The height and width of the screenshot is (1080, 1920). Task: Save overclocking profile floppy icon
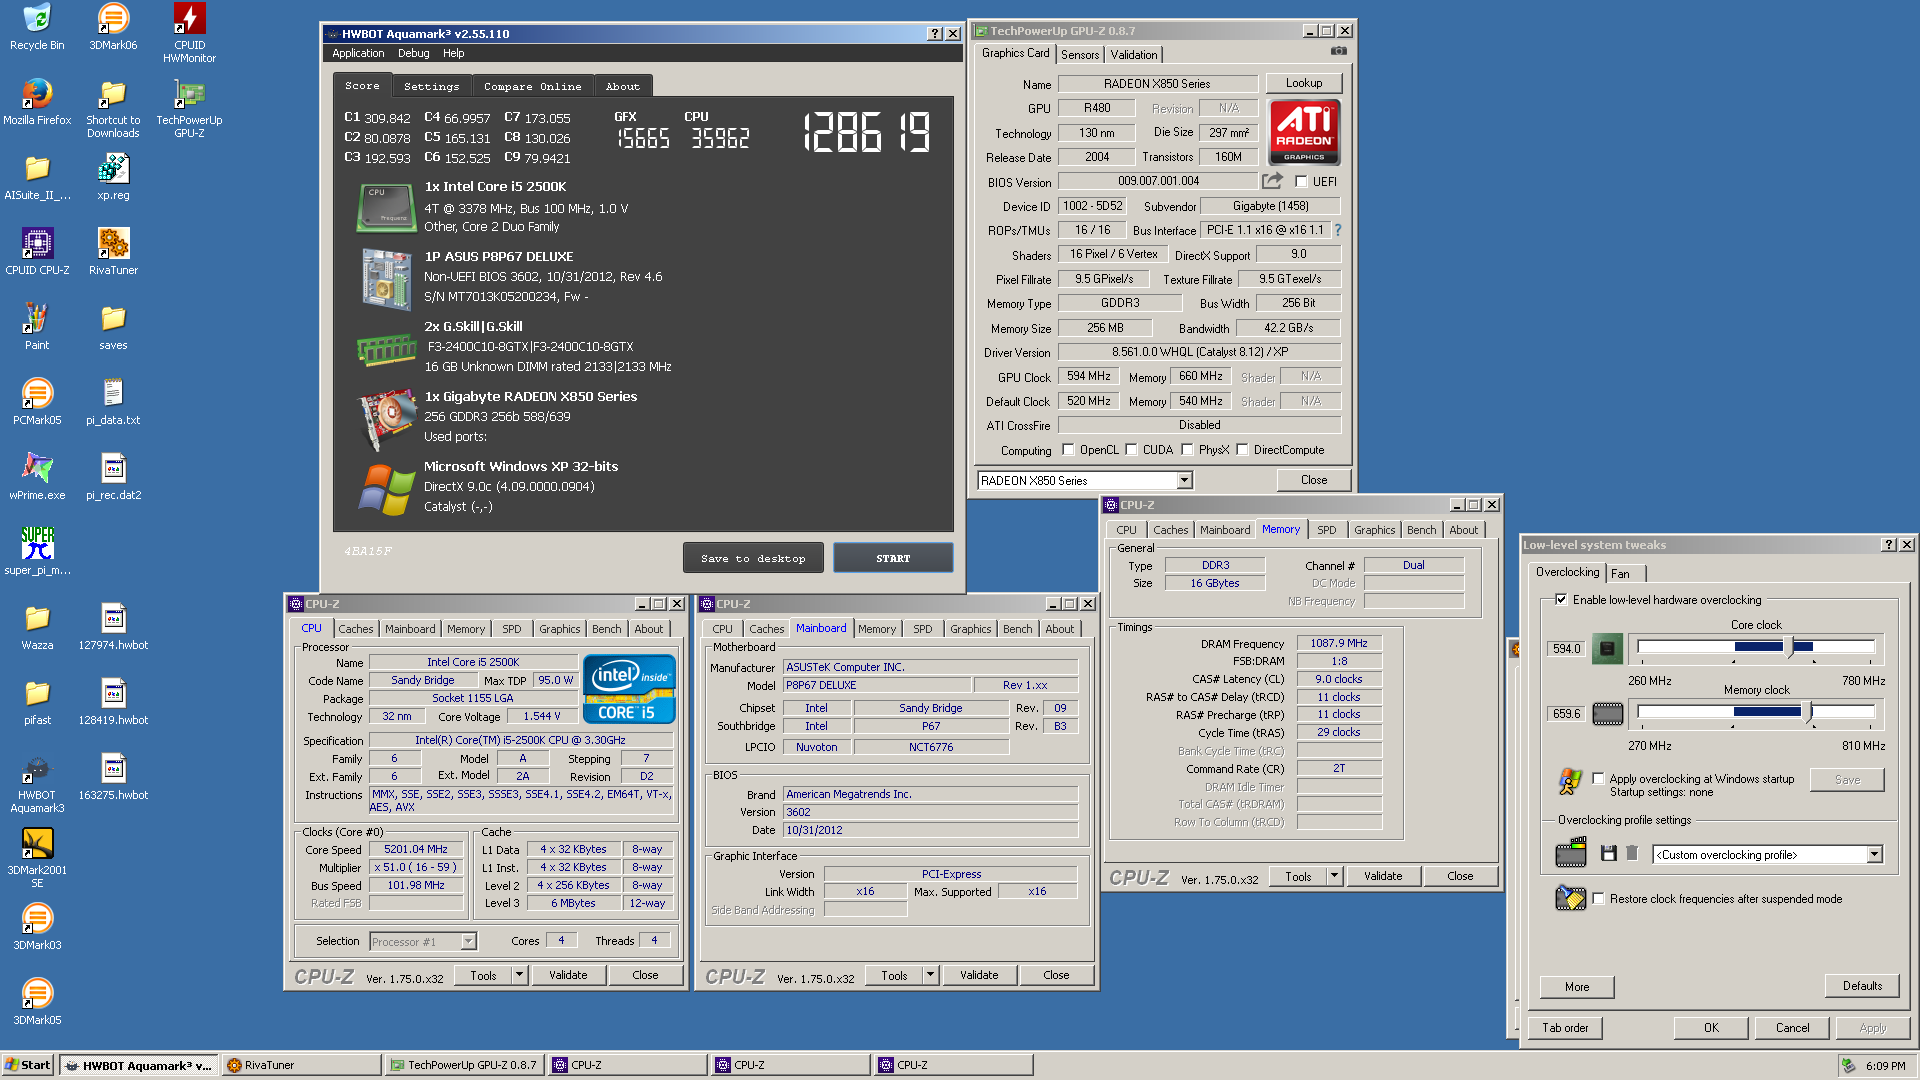pos(1609,853)
